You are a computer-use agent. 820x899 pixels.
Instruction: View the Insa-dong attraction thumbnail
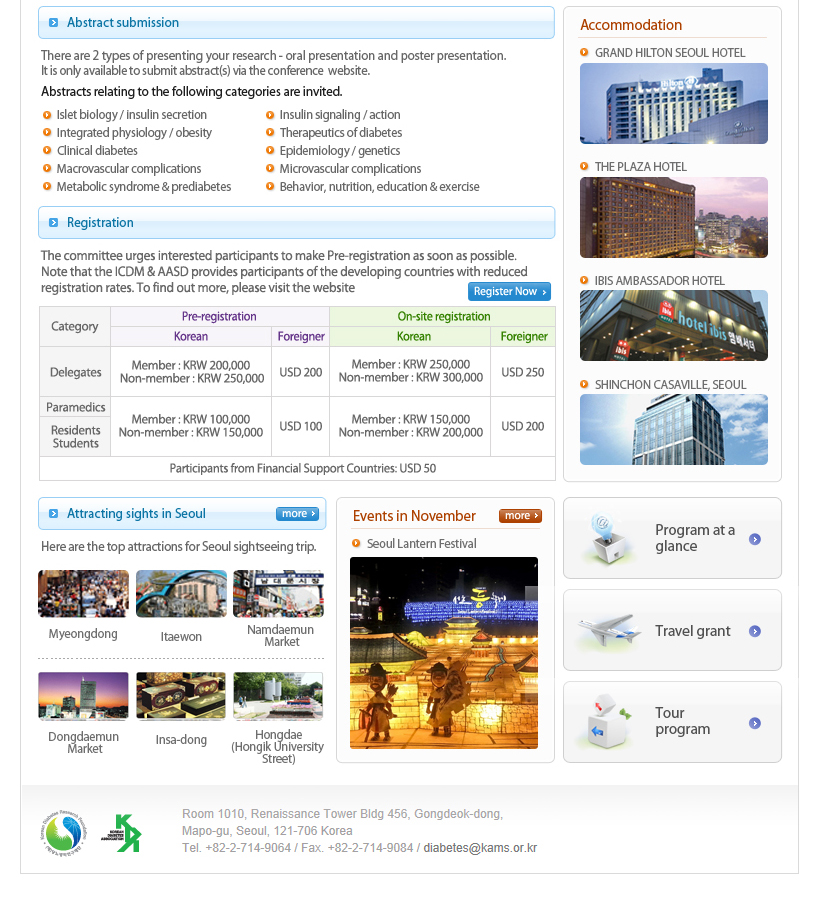pyautogui.click(x=181, y=696)
